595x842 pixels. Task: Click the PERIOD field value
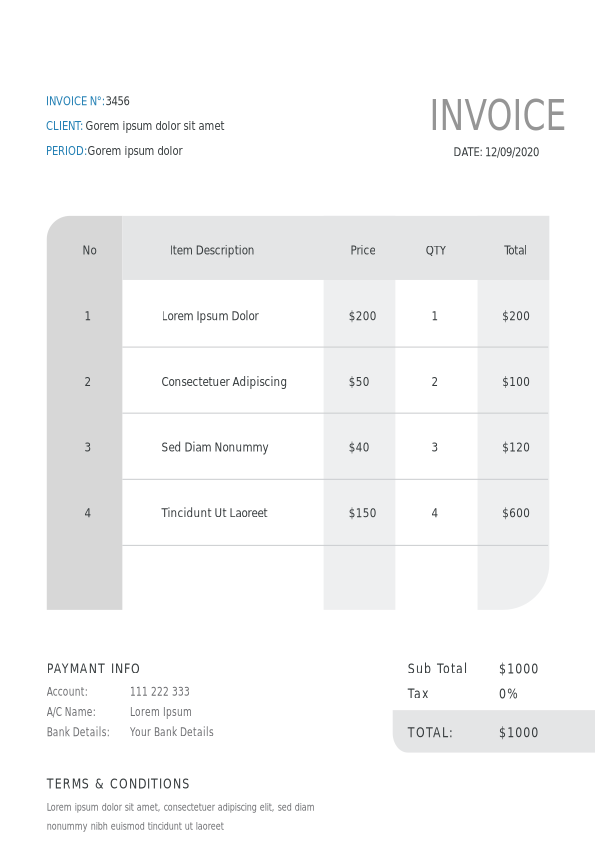coord(135,151)
